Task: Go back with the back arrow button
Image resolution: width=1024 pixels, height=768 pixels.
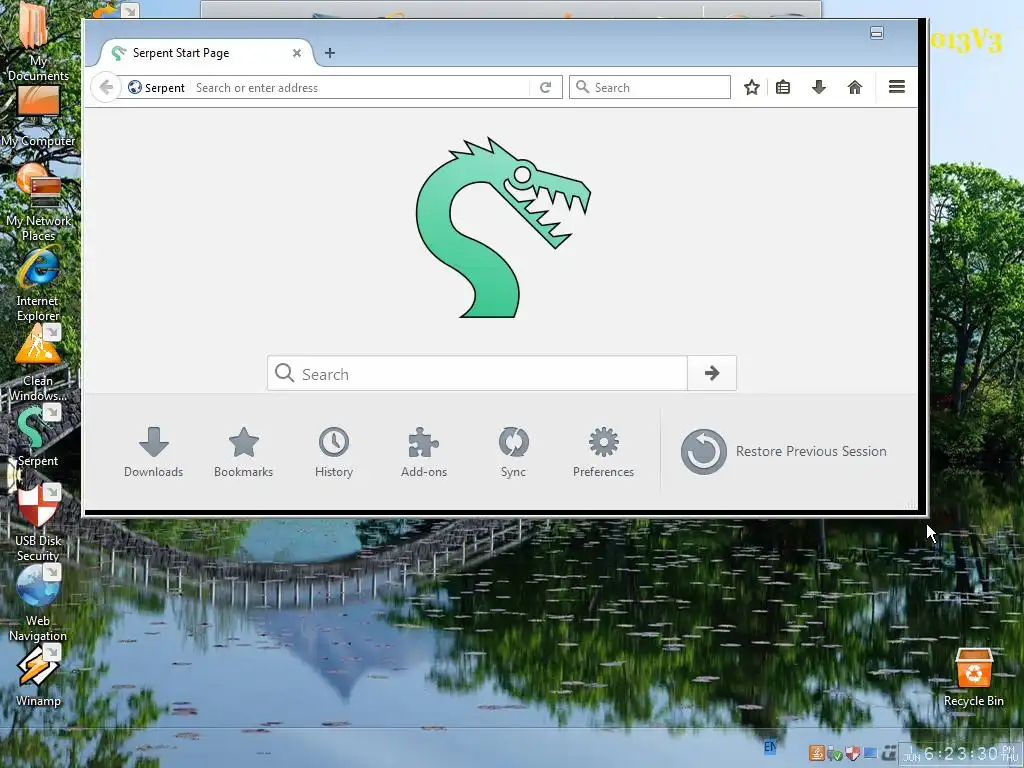Action: coord(106,88)
